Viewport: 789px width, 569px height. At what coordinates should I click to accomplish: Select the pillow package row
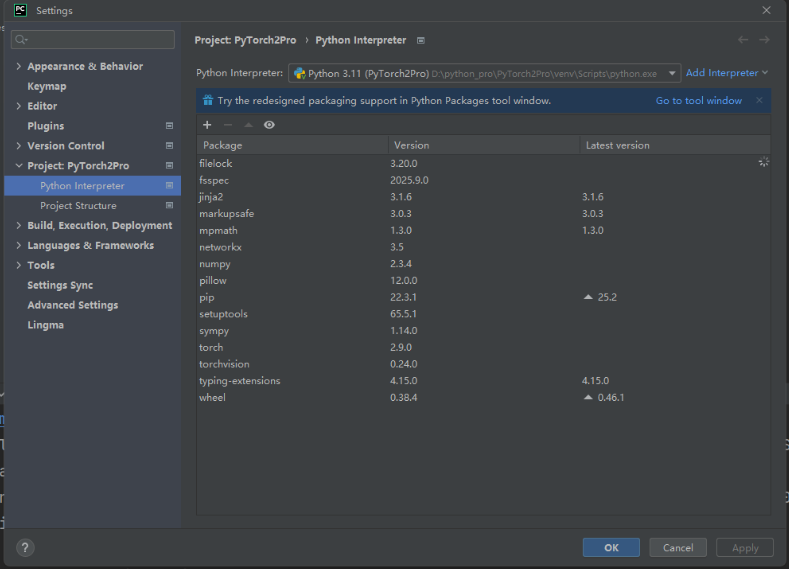[x=483, y=280]
